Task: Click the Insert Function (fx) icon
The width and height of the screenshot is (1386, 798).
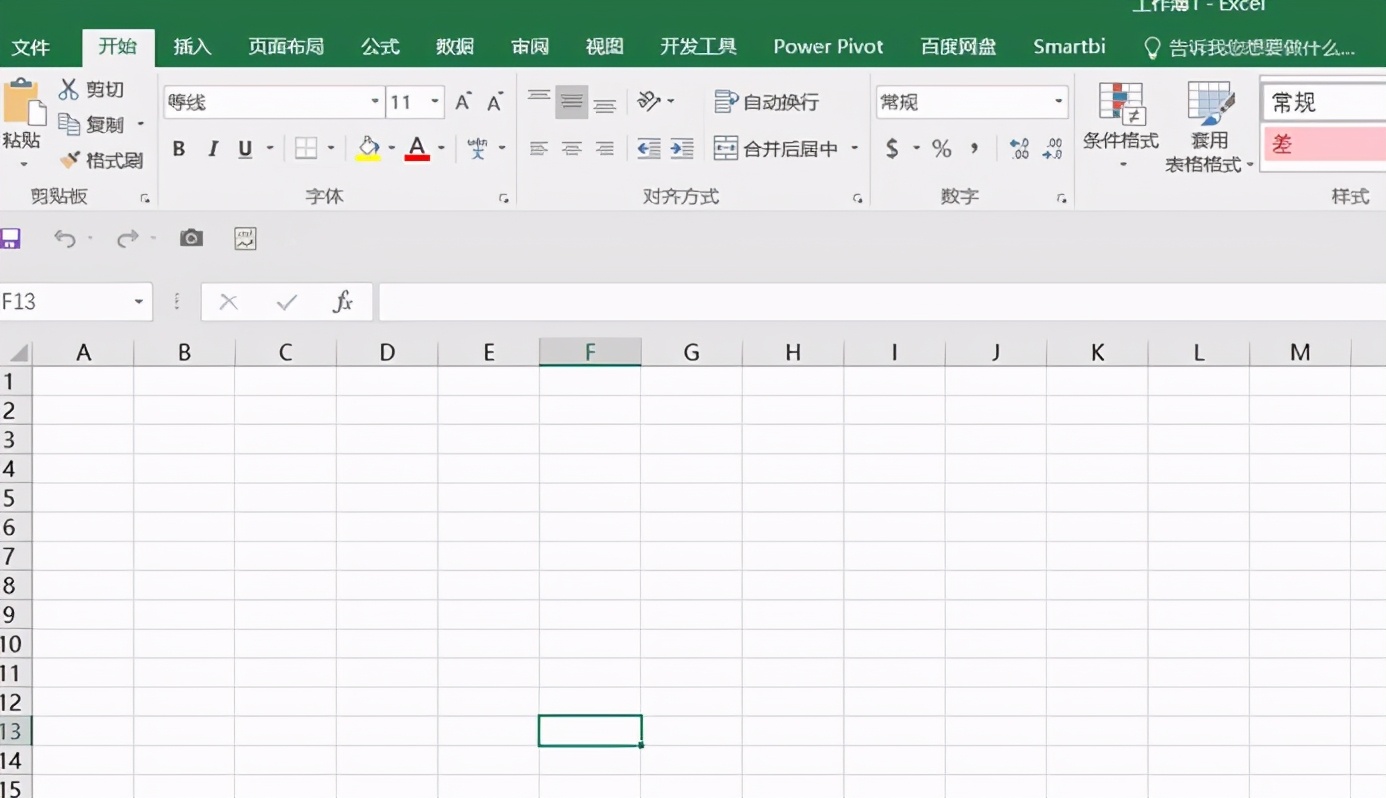Action: [x=342, y=301]
